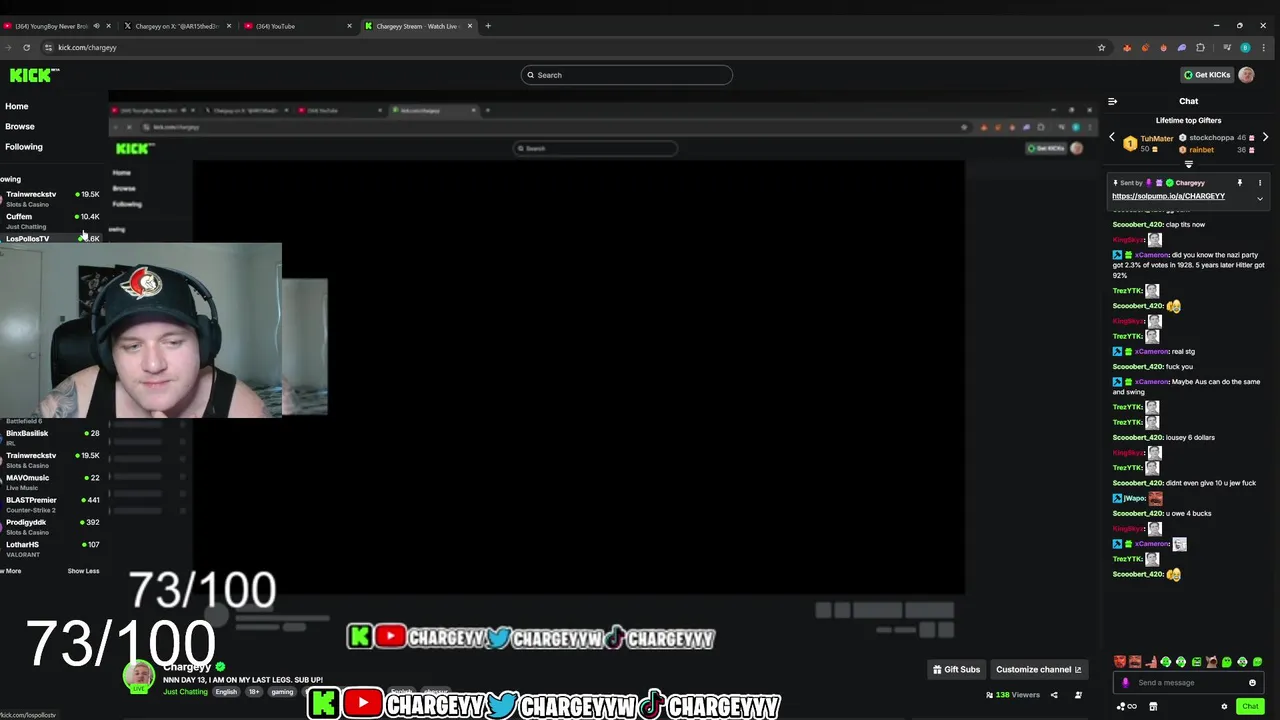Open the Browse sidebar item
The image size is (1280, 720).
pos(19,127)
